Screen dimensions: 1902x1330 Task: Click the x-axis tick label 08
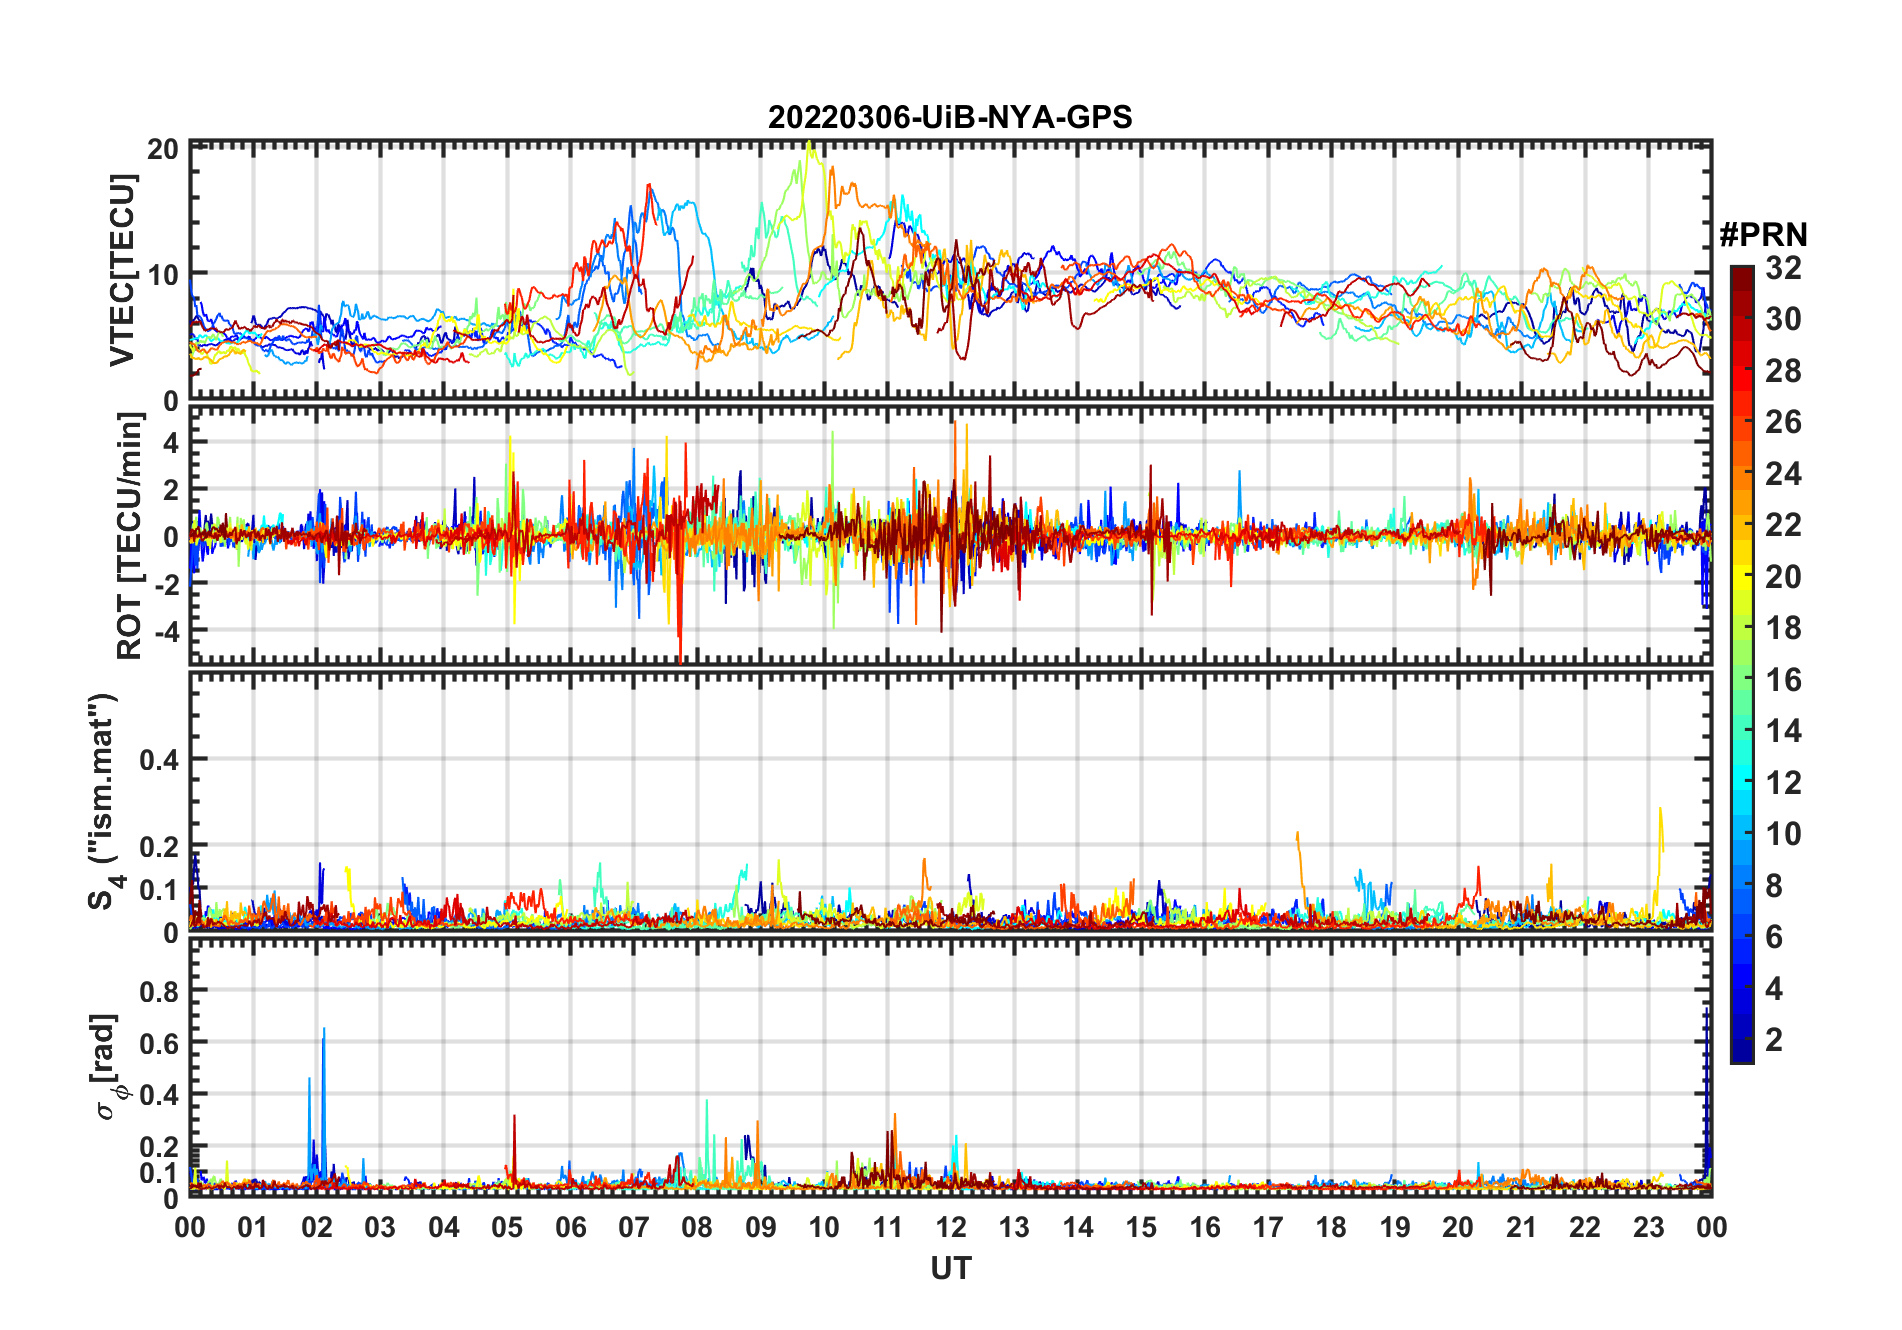tap(697, 1227)
